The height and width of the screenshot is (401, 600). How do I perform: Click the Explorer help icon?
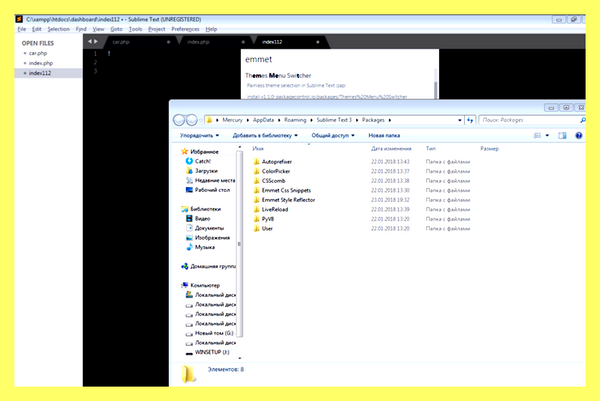tap(579, 135)
